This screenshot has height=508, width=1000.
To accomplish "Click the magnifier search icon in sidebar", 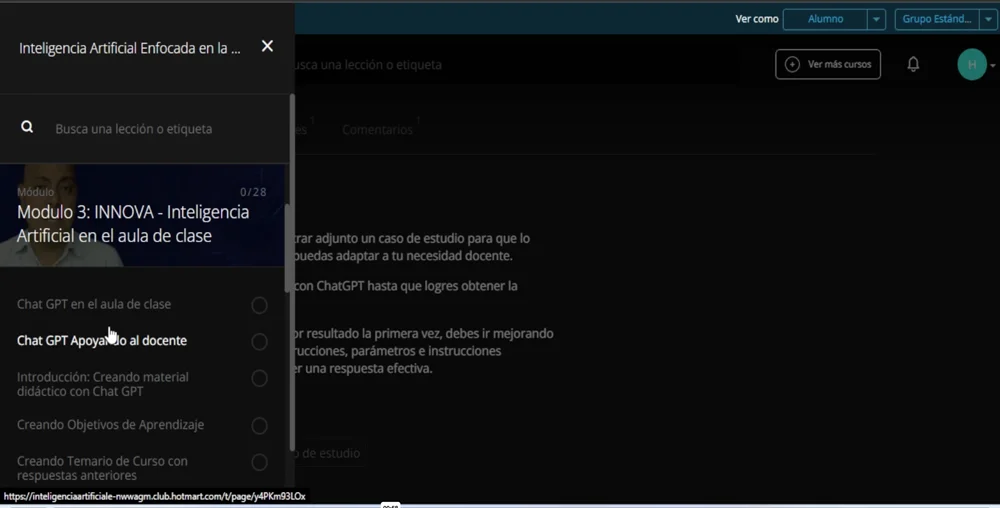I will click(x=27, y=127).
